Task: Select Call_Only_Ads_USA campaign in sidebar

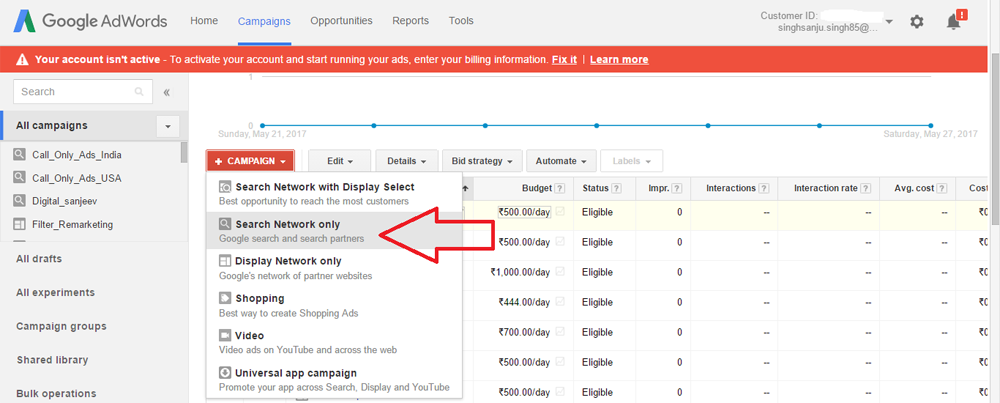Action: (x=77, y=178)
